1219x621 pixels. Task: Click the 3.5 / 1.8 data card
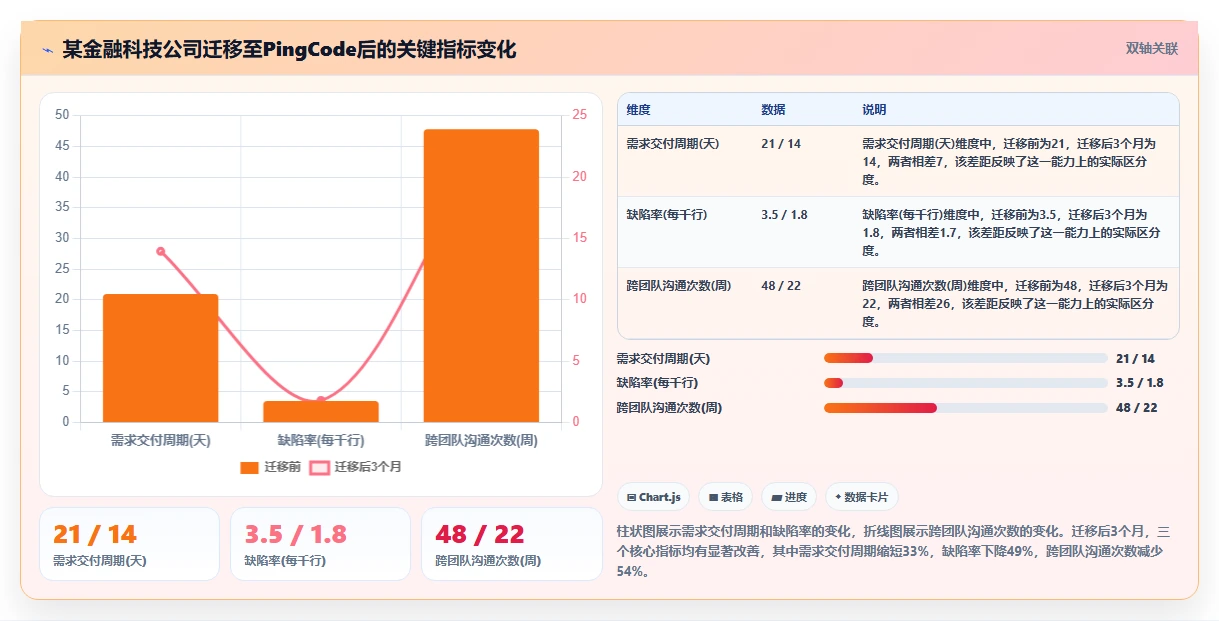tap(320, 544)
